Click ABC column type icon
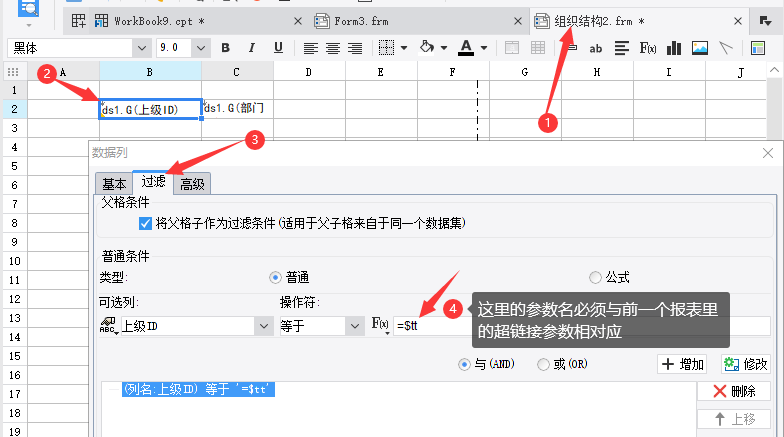 coord(108,326)
